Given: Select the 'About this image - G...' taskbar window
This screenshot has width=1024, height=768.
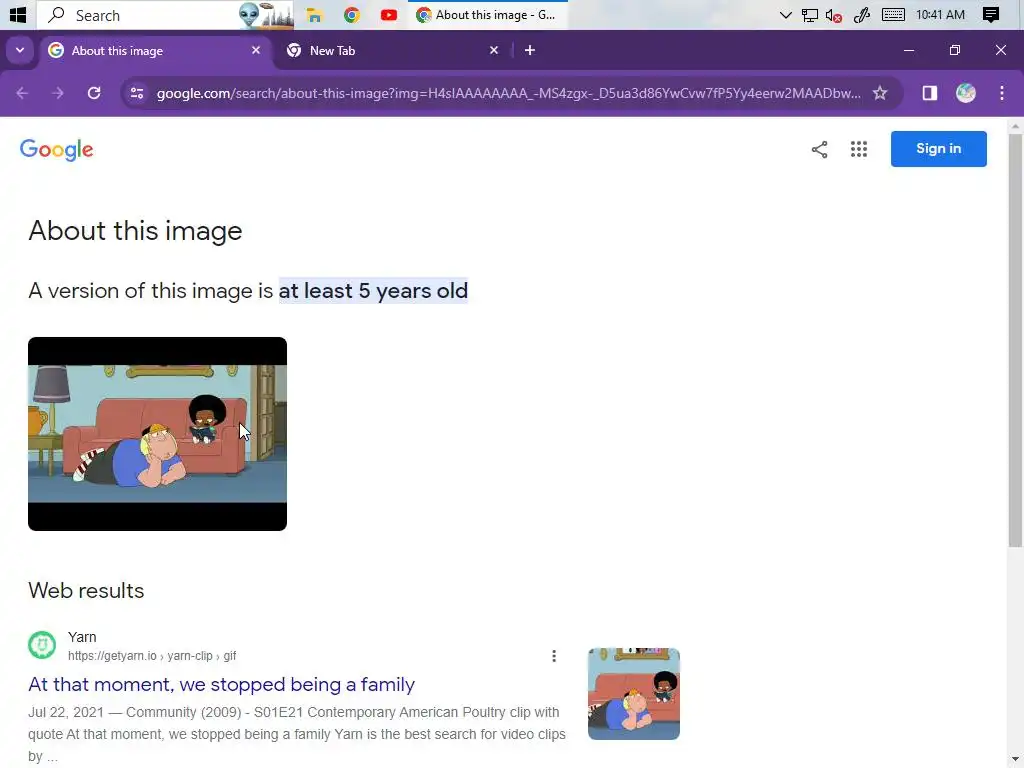Looking at the screenshot, I should (x=487, y=15).
